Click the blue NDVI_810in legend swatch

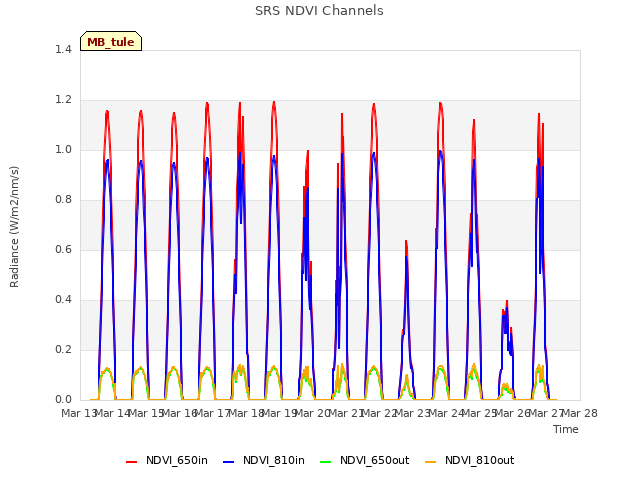pos(229,462)
